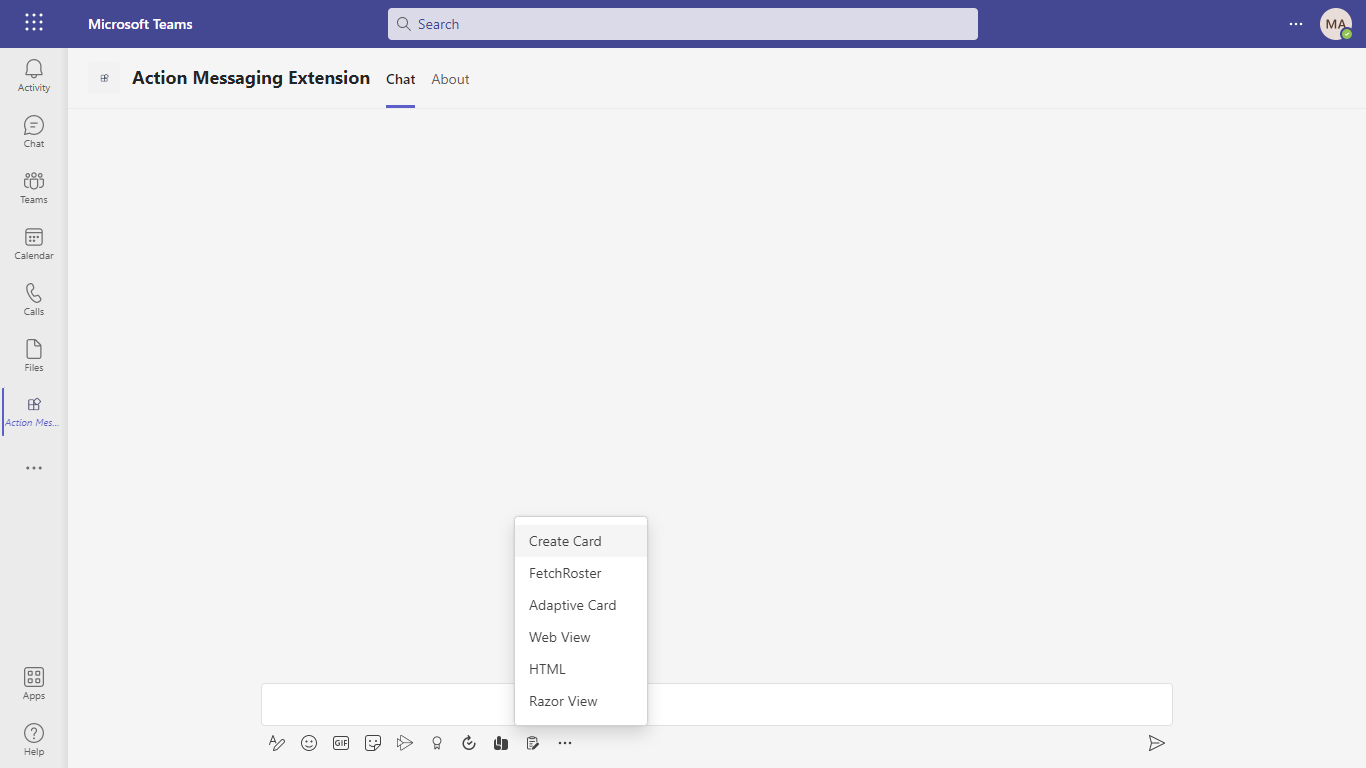Show more apps via the sidebar ellipsis
The height and width of the screenshot is (768, 1366).
pos(34,468)
